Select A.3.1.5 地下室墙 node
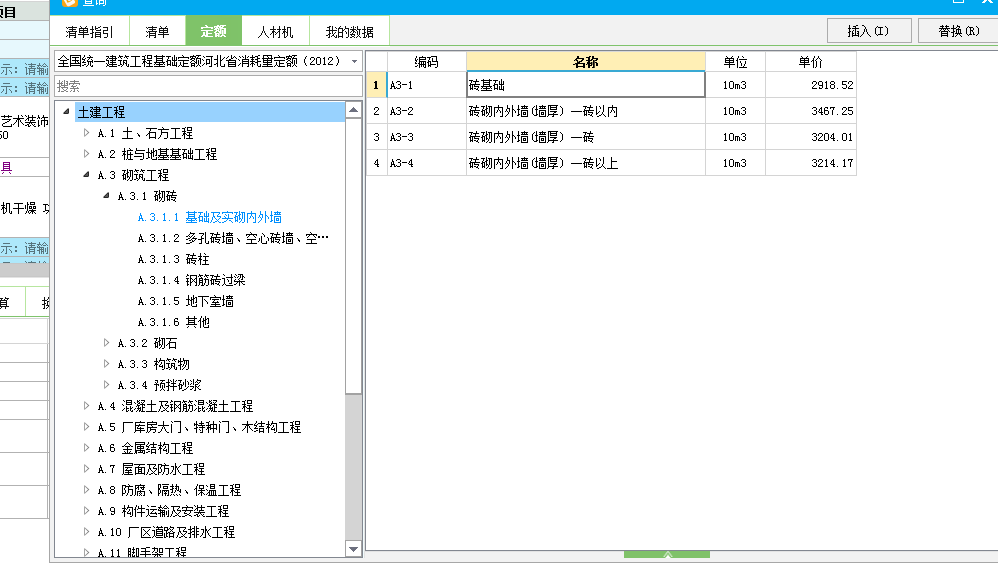998x578 pixels. (185, 301)
